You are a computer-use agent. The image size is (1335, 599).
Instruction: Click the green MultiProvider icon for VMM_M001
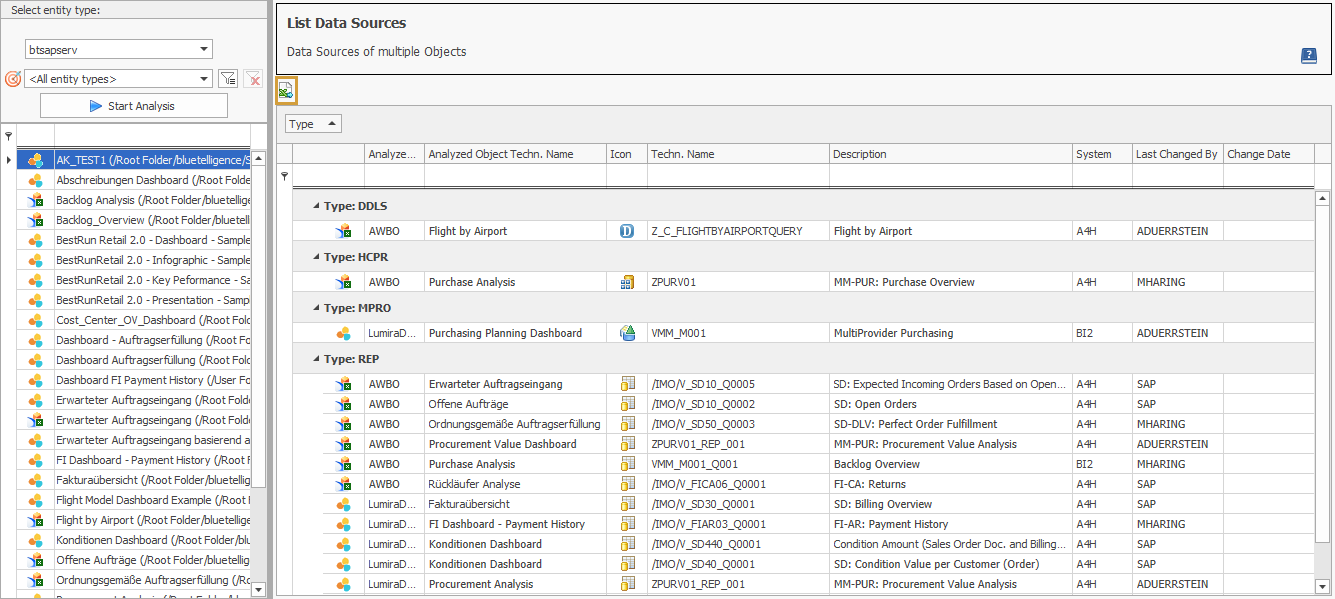tap(627, 332)
